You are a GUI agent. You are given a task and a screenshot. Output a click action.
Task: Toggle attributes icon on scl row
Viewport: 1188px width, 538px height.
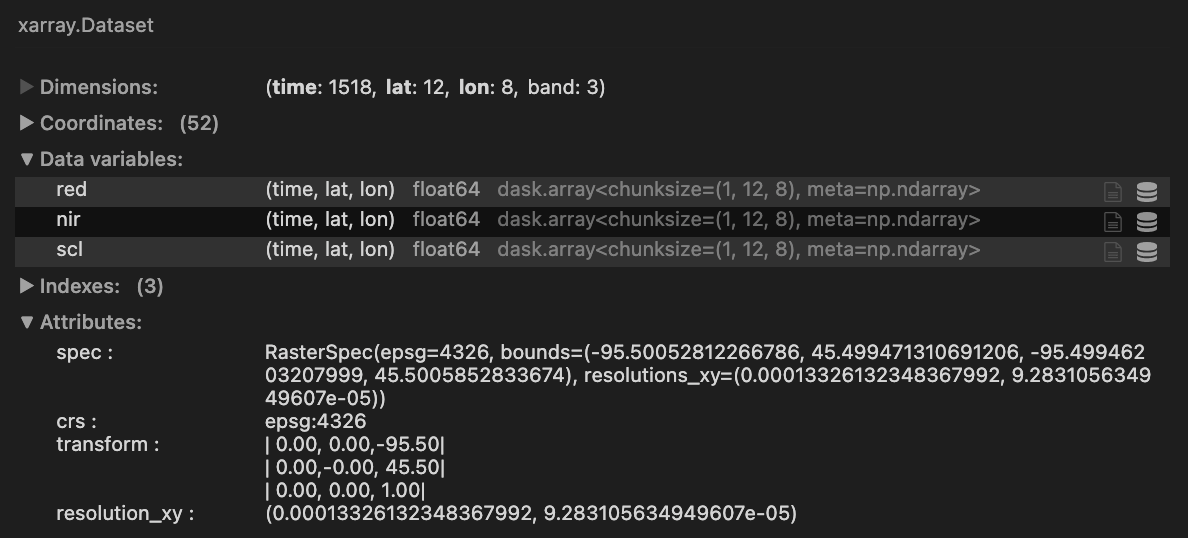[1113, 252]
